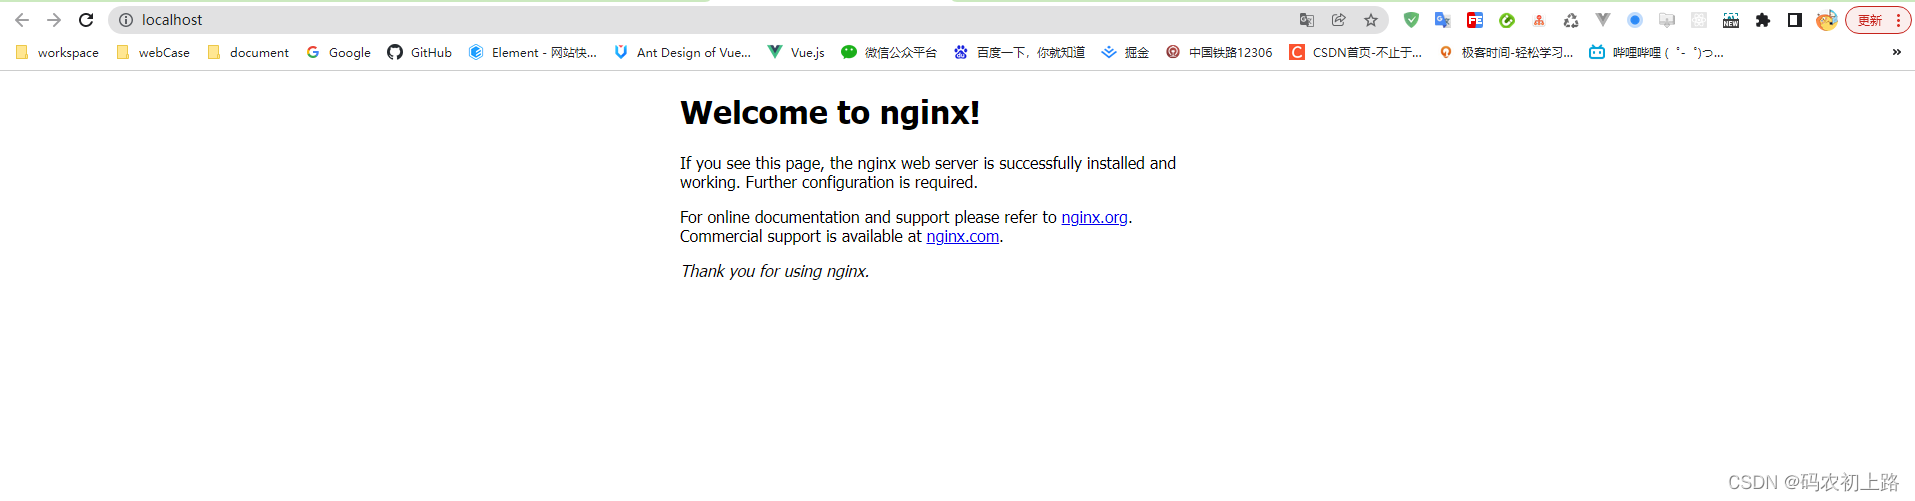Click the Welcome to nginx! heading

[x=830, y=113]
